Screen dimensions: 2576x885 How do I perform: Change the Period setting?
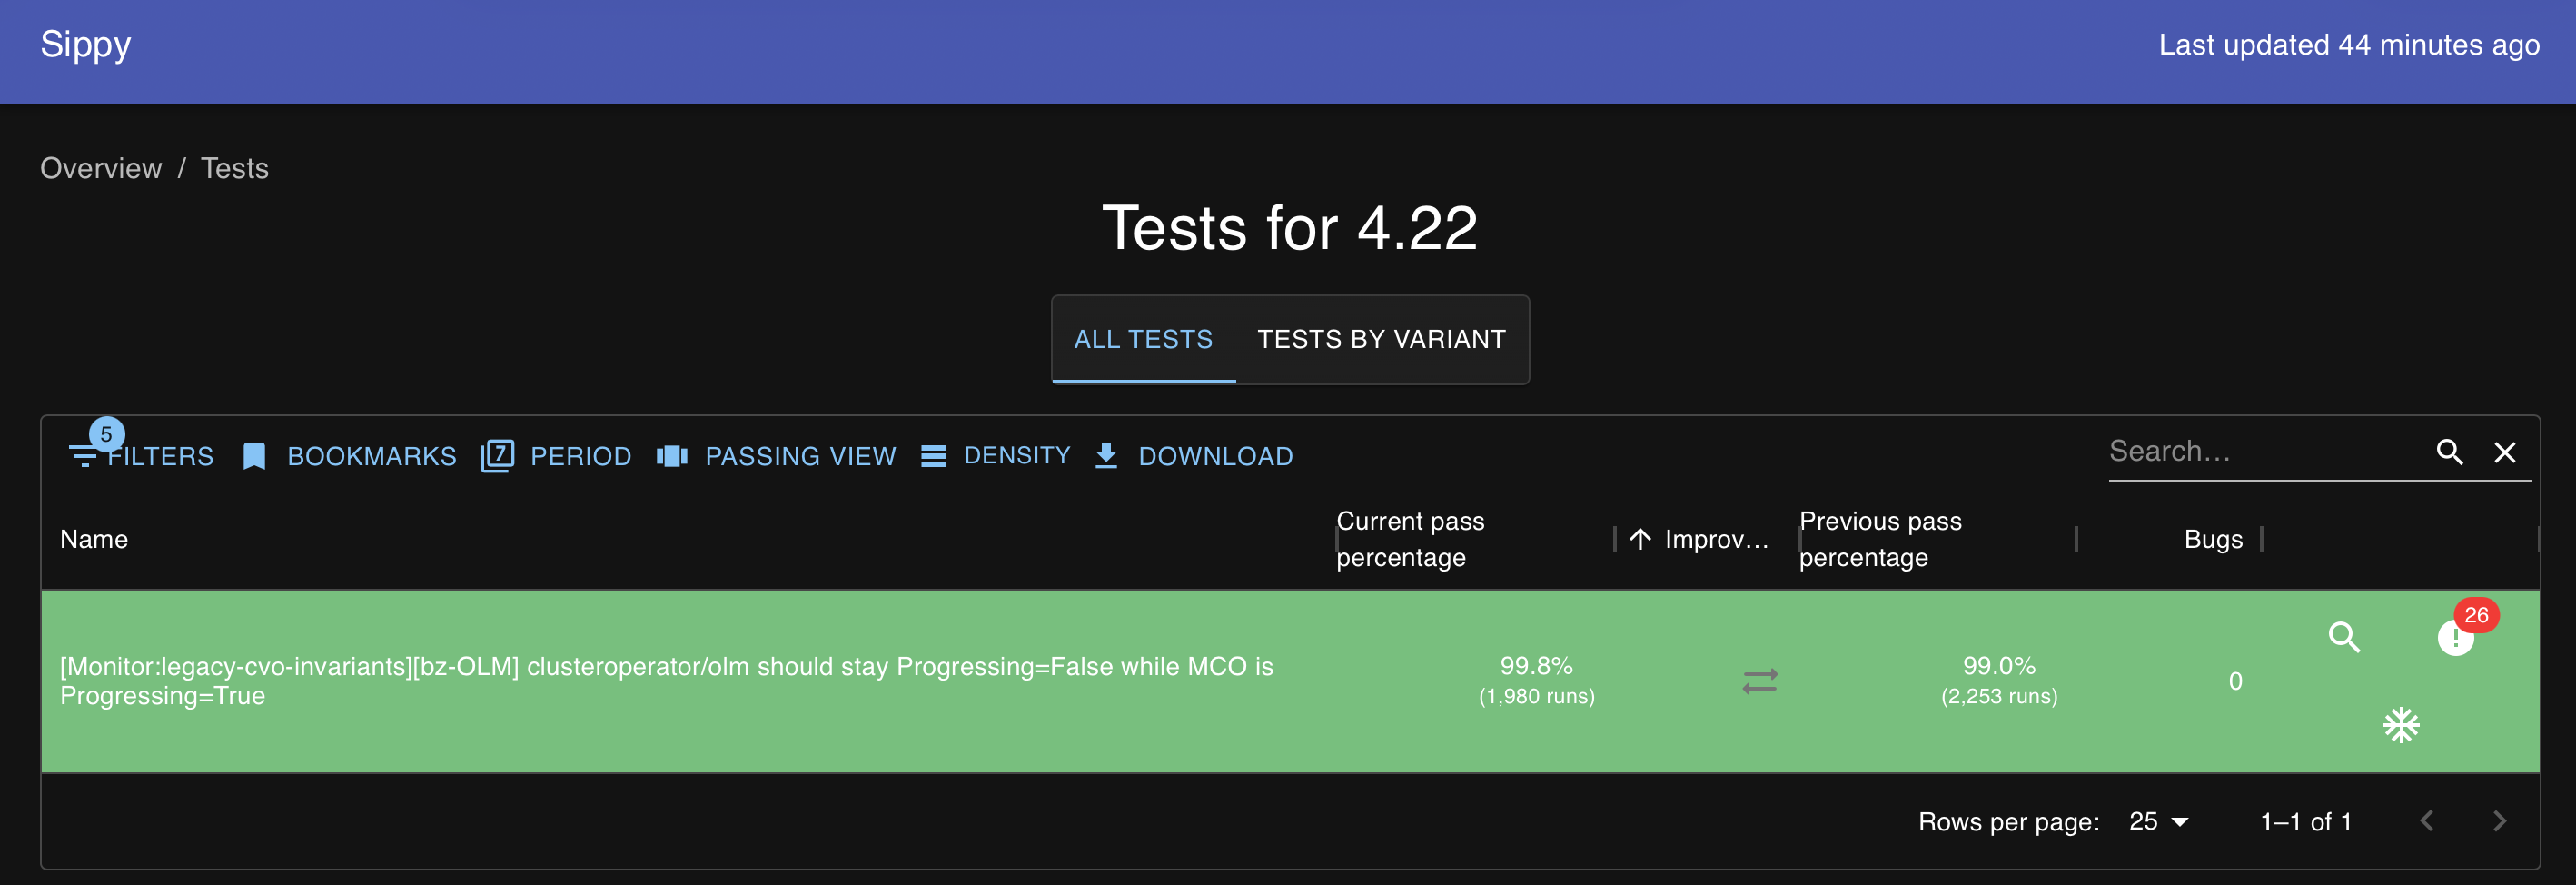point(557,456)
